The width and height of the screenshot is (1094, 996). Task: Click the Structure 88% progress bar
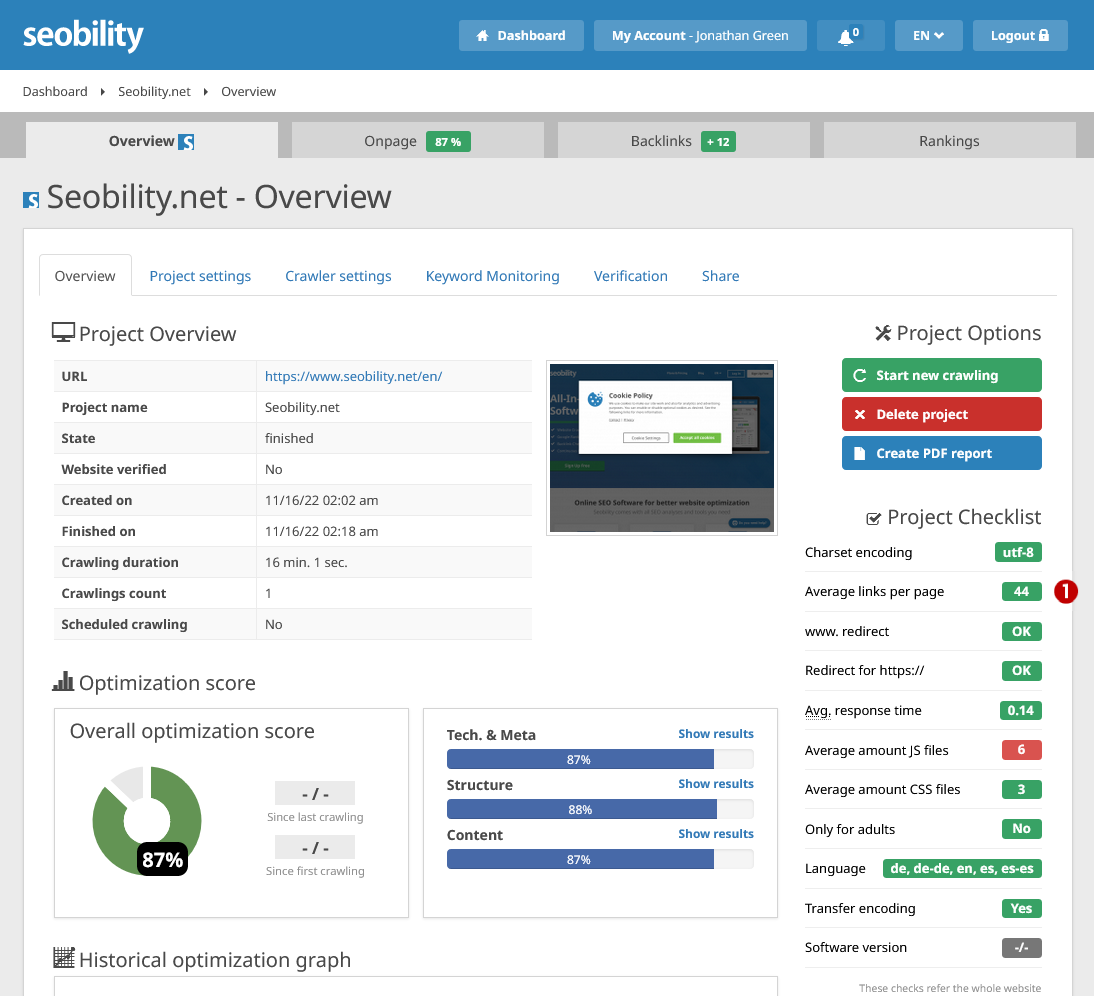click(x=600, y=809)
